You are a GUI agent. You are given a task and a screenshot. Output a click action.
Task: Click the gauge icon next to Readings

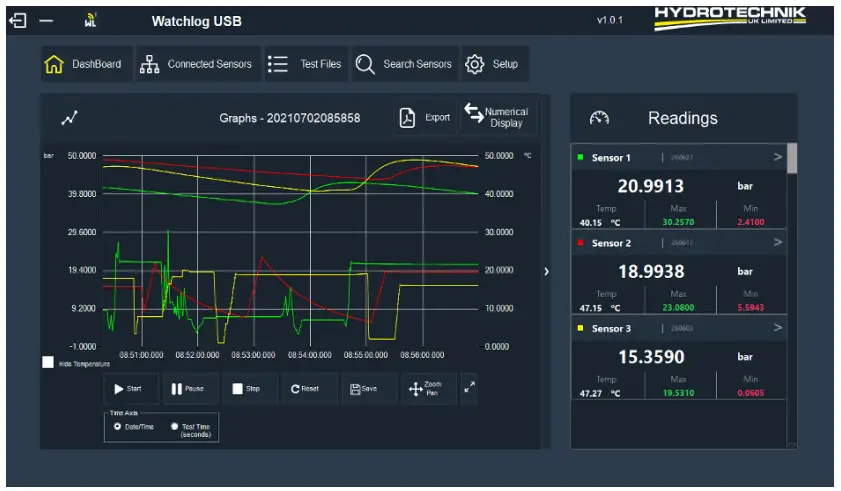(599, 118)
